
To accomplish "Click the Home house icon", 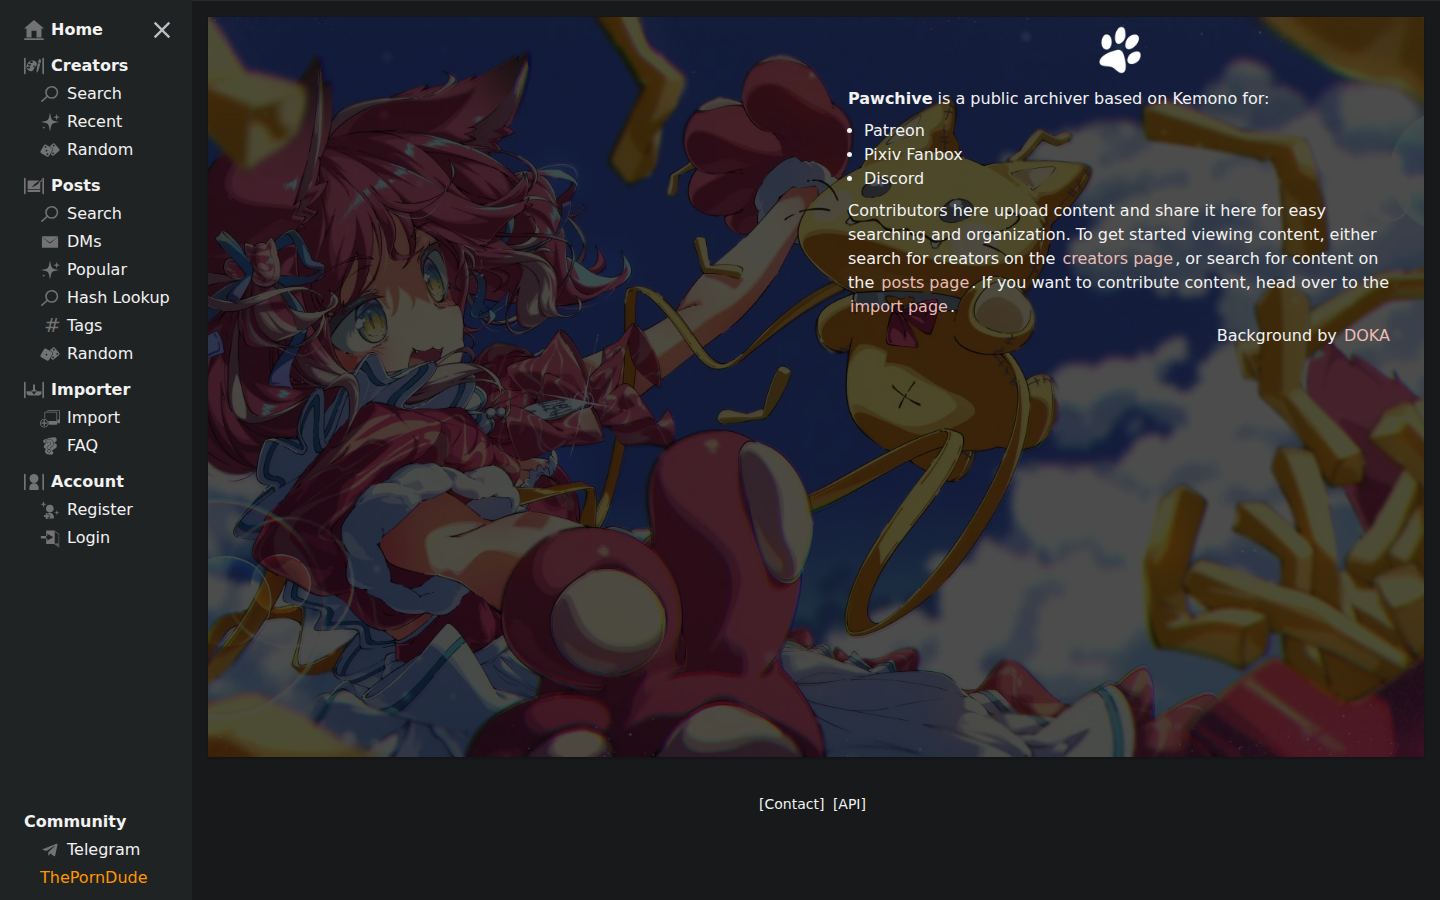I will pos(34,30).
